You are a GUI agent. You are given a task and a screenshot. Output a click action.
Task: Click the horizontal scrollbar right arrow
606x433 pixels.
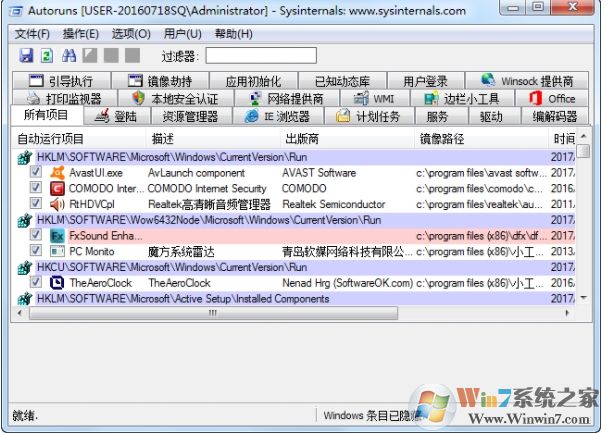(x=567, y=312)
